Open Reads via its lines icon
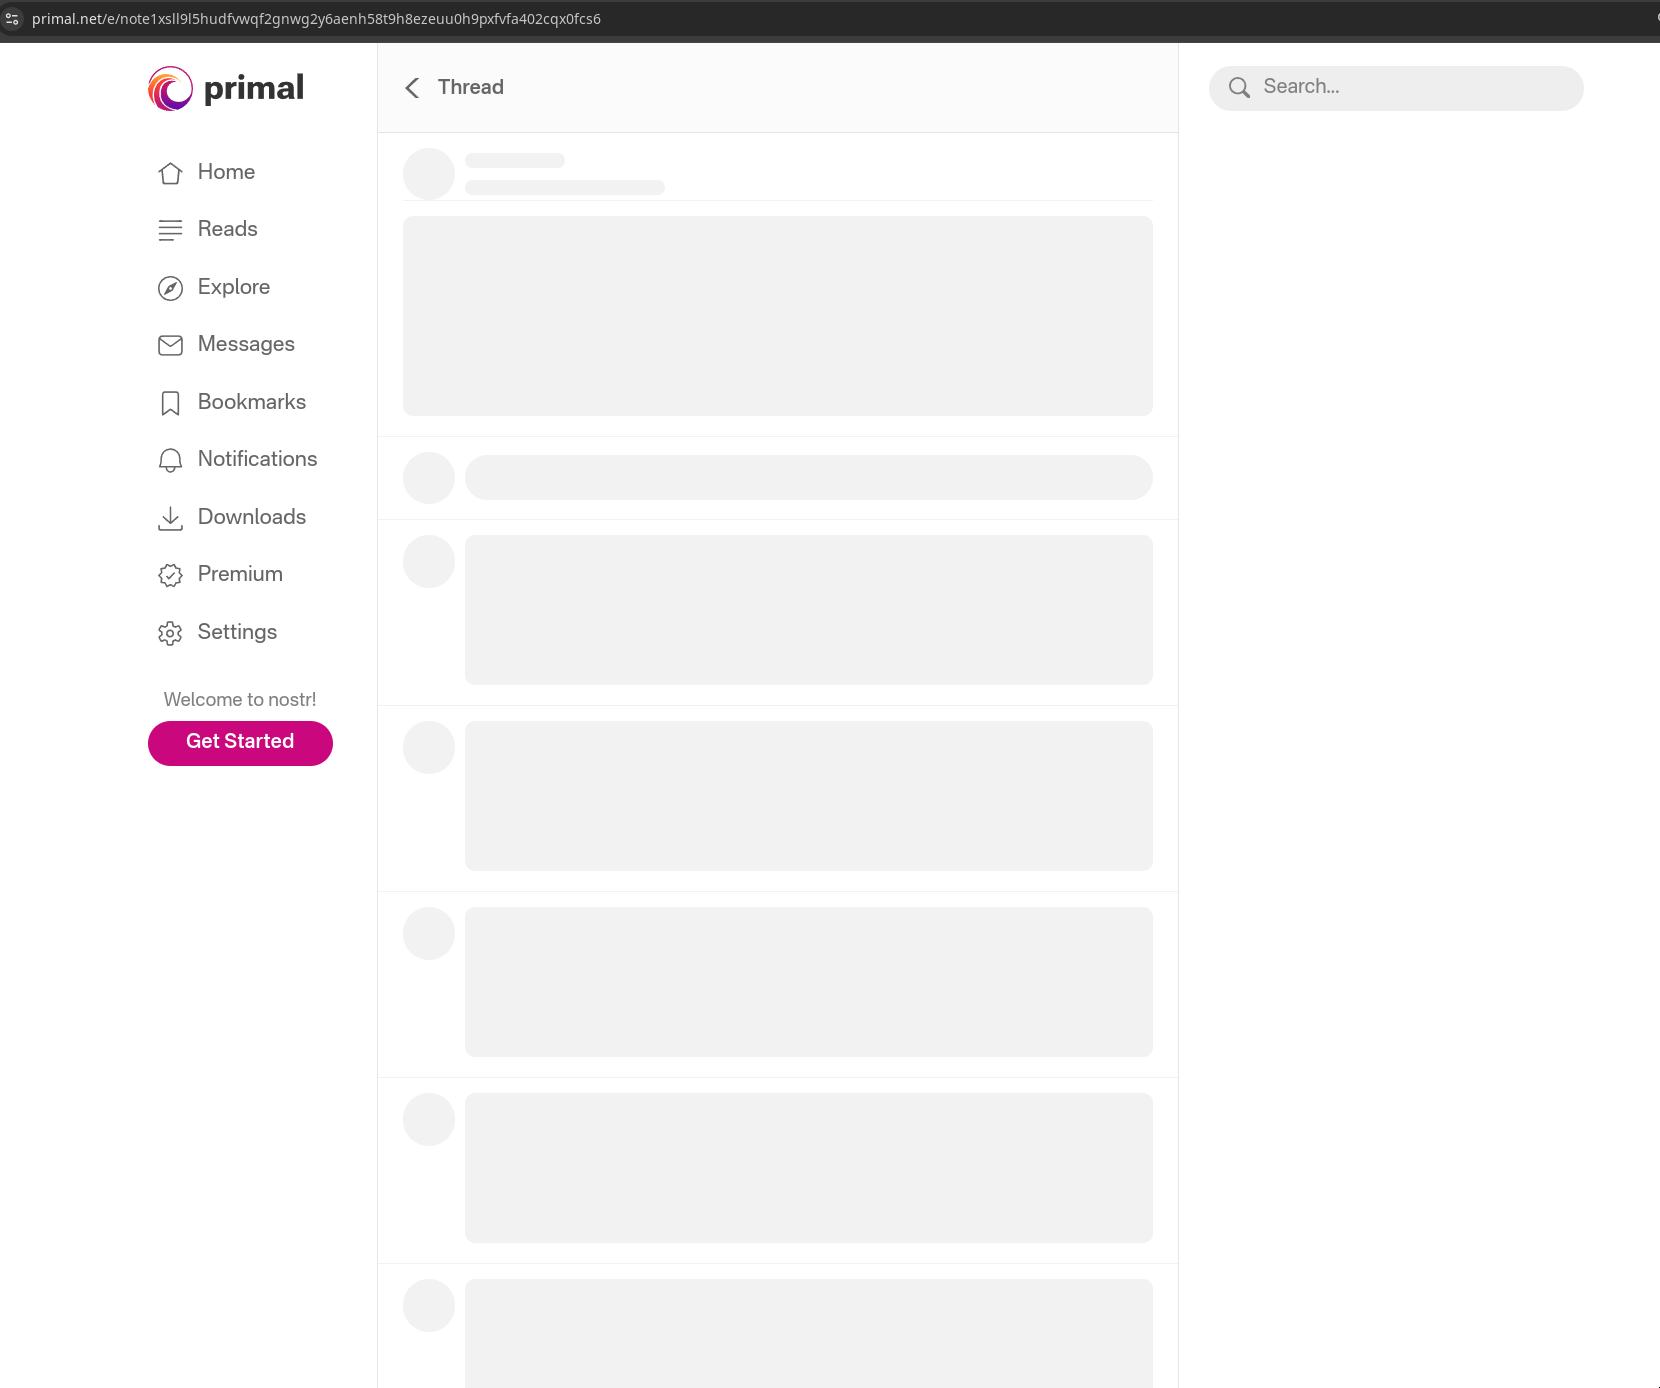The height and width of the screenshot is (1388, 1660). point(170,230)
